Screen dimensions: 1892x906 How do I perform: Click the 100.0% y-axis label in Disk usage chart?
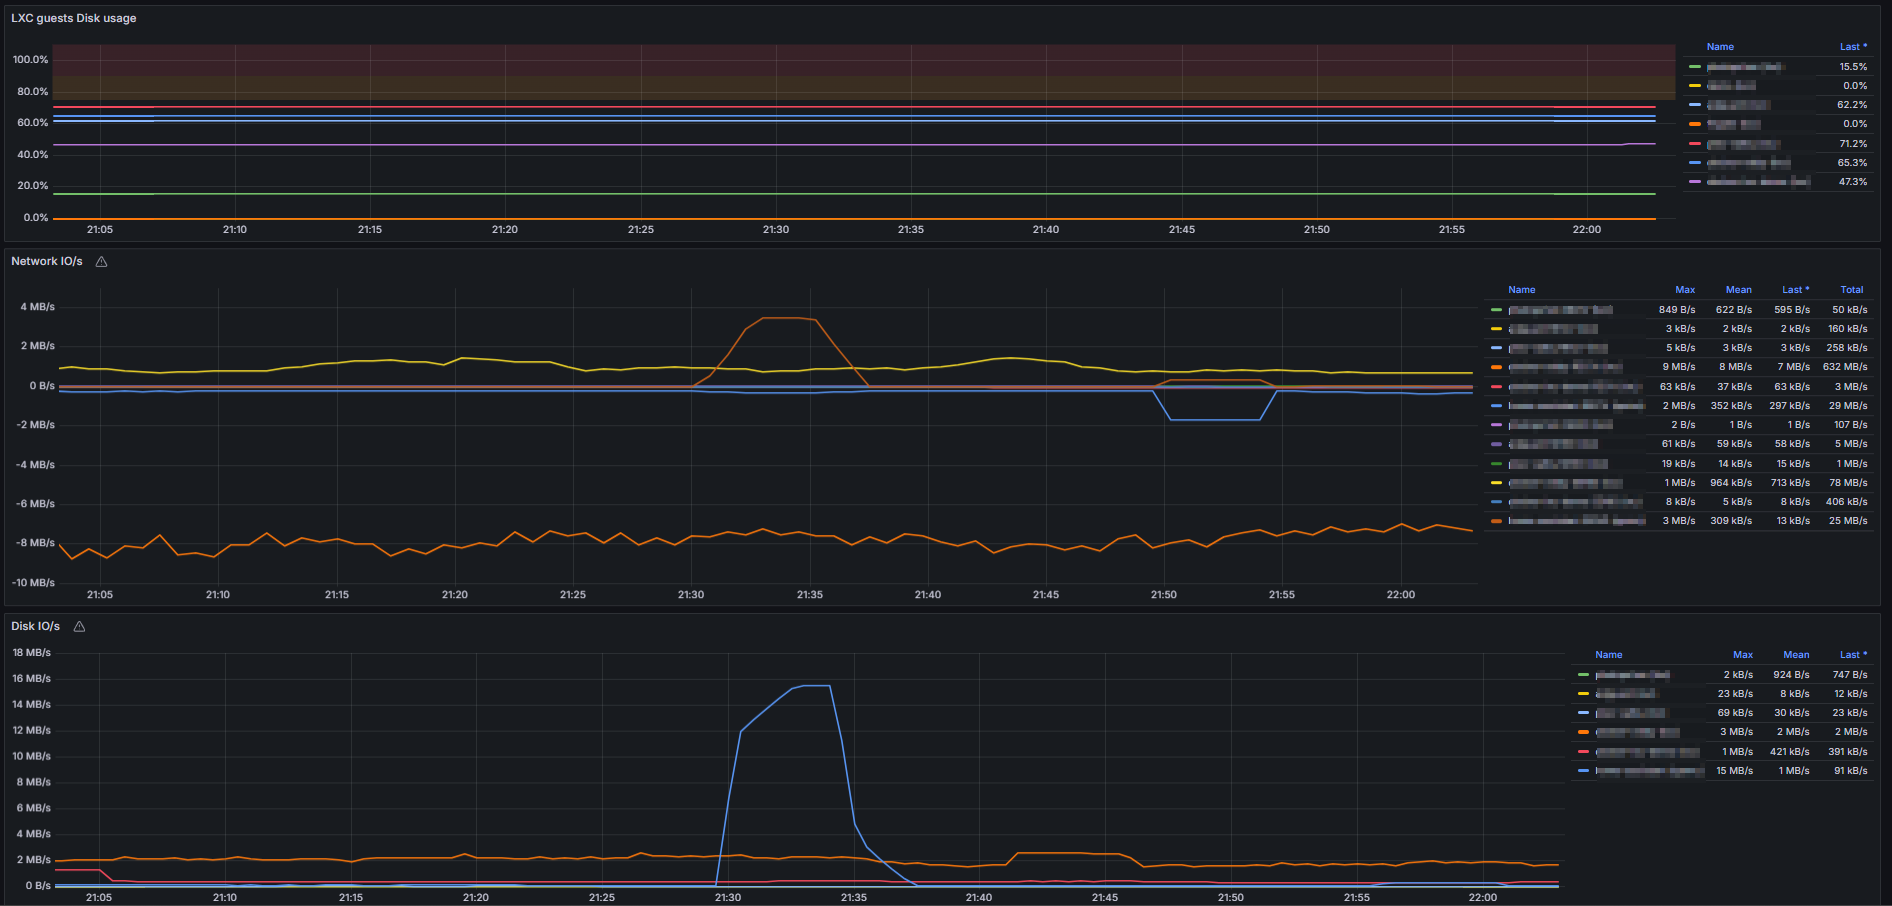click(31, 60)
